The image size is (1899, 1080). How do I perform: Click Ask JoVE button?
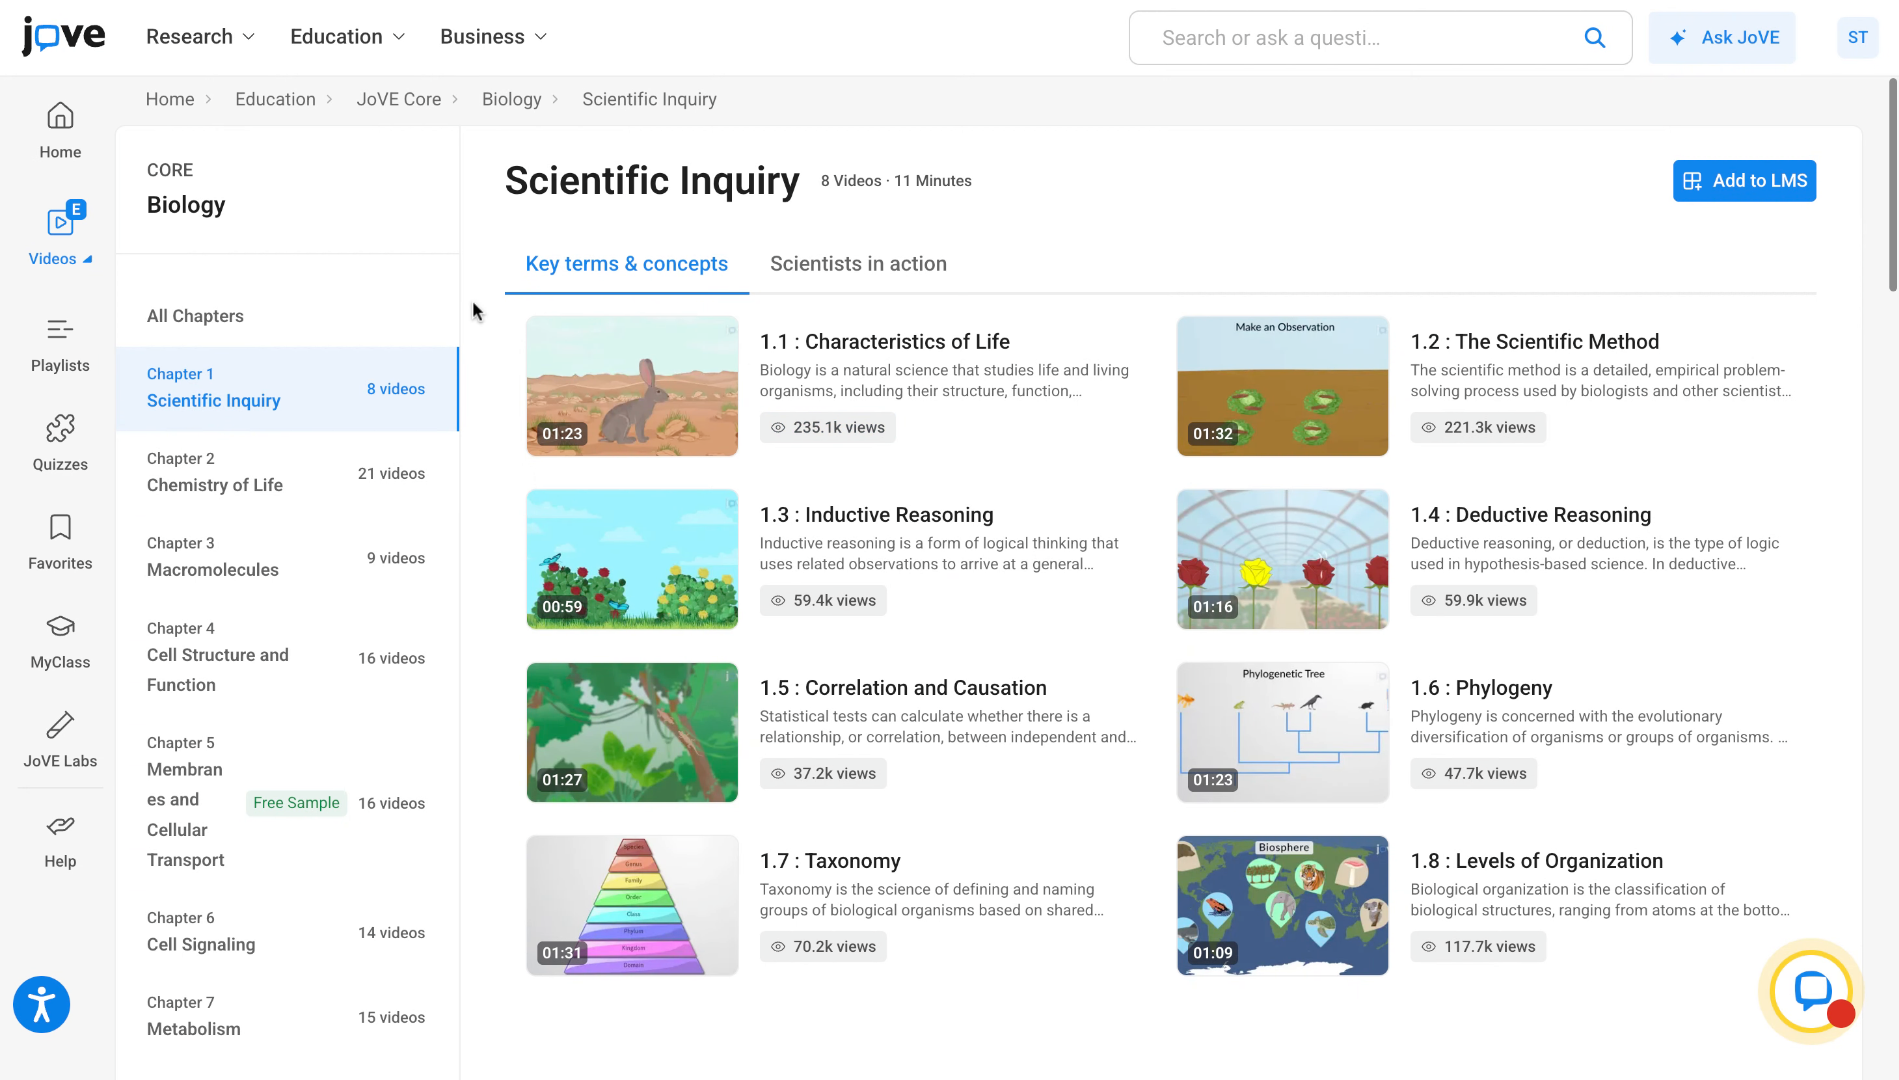pyautogui.click(x=1722, y=38)
